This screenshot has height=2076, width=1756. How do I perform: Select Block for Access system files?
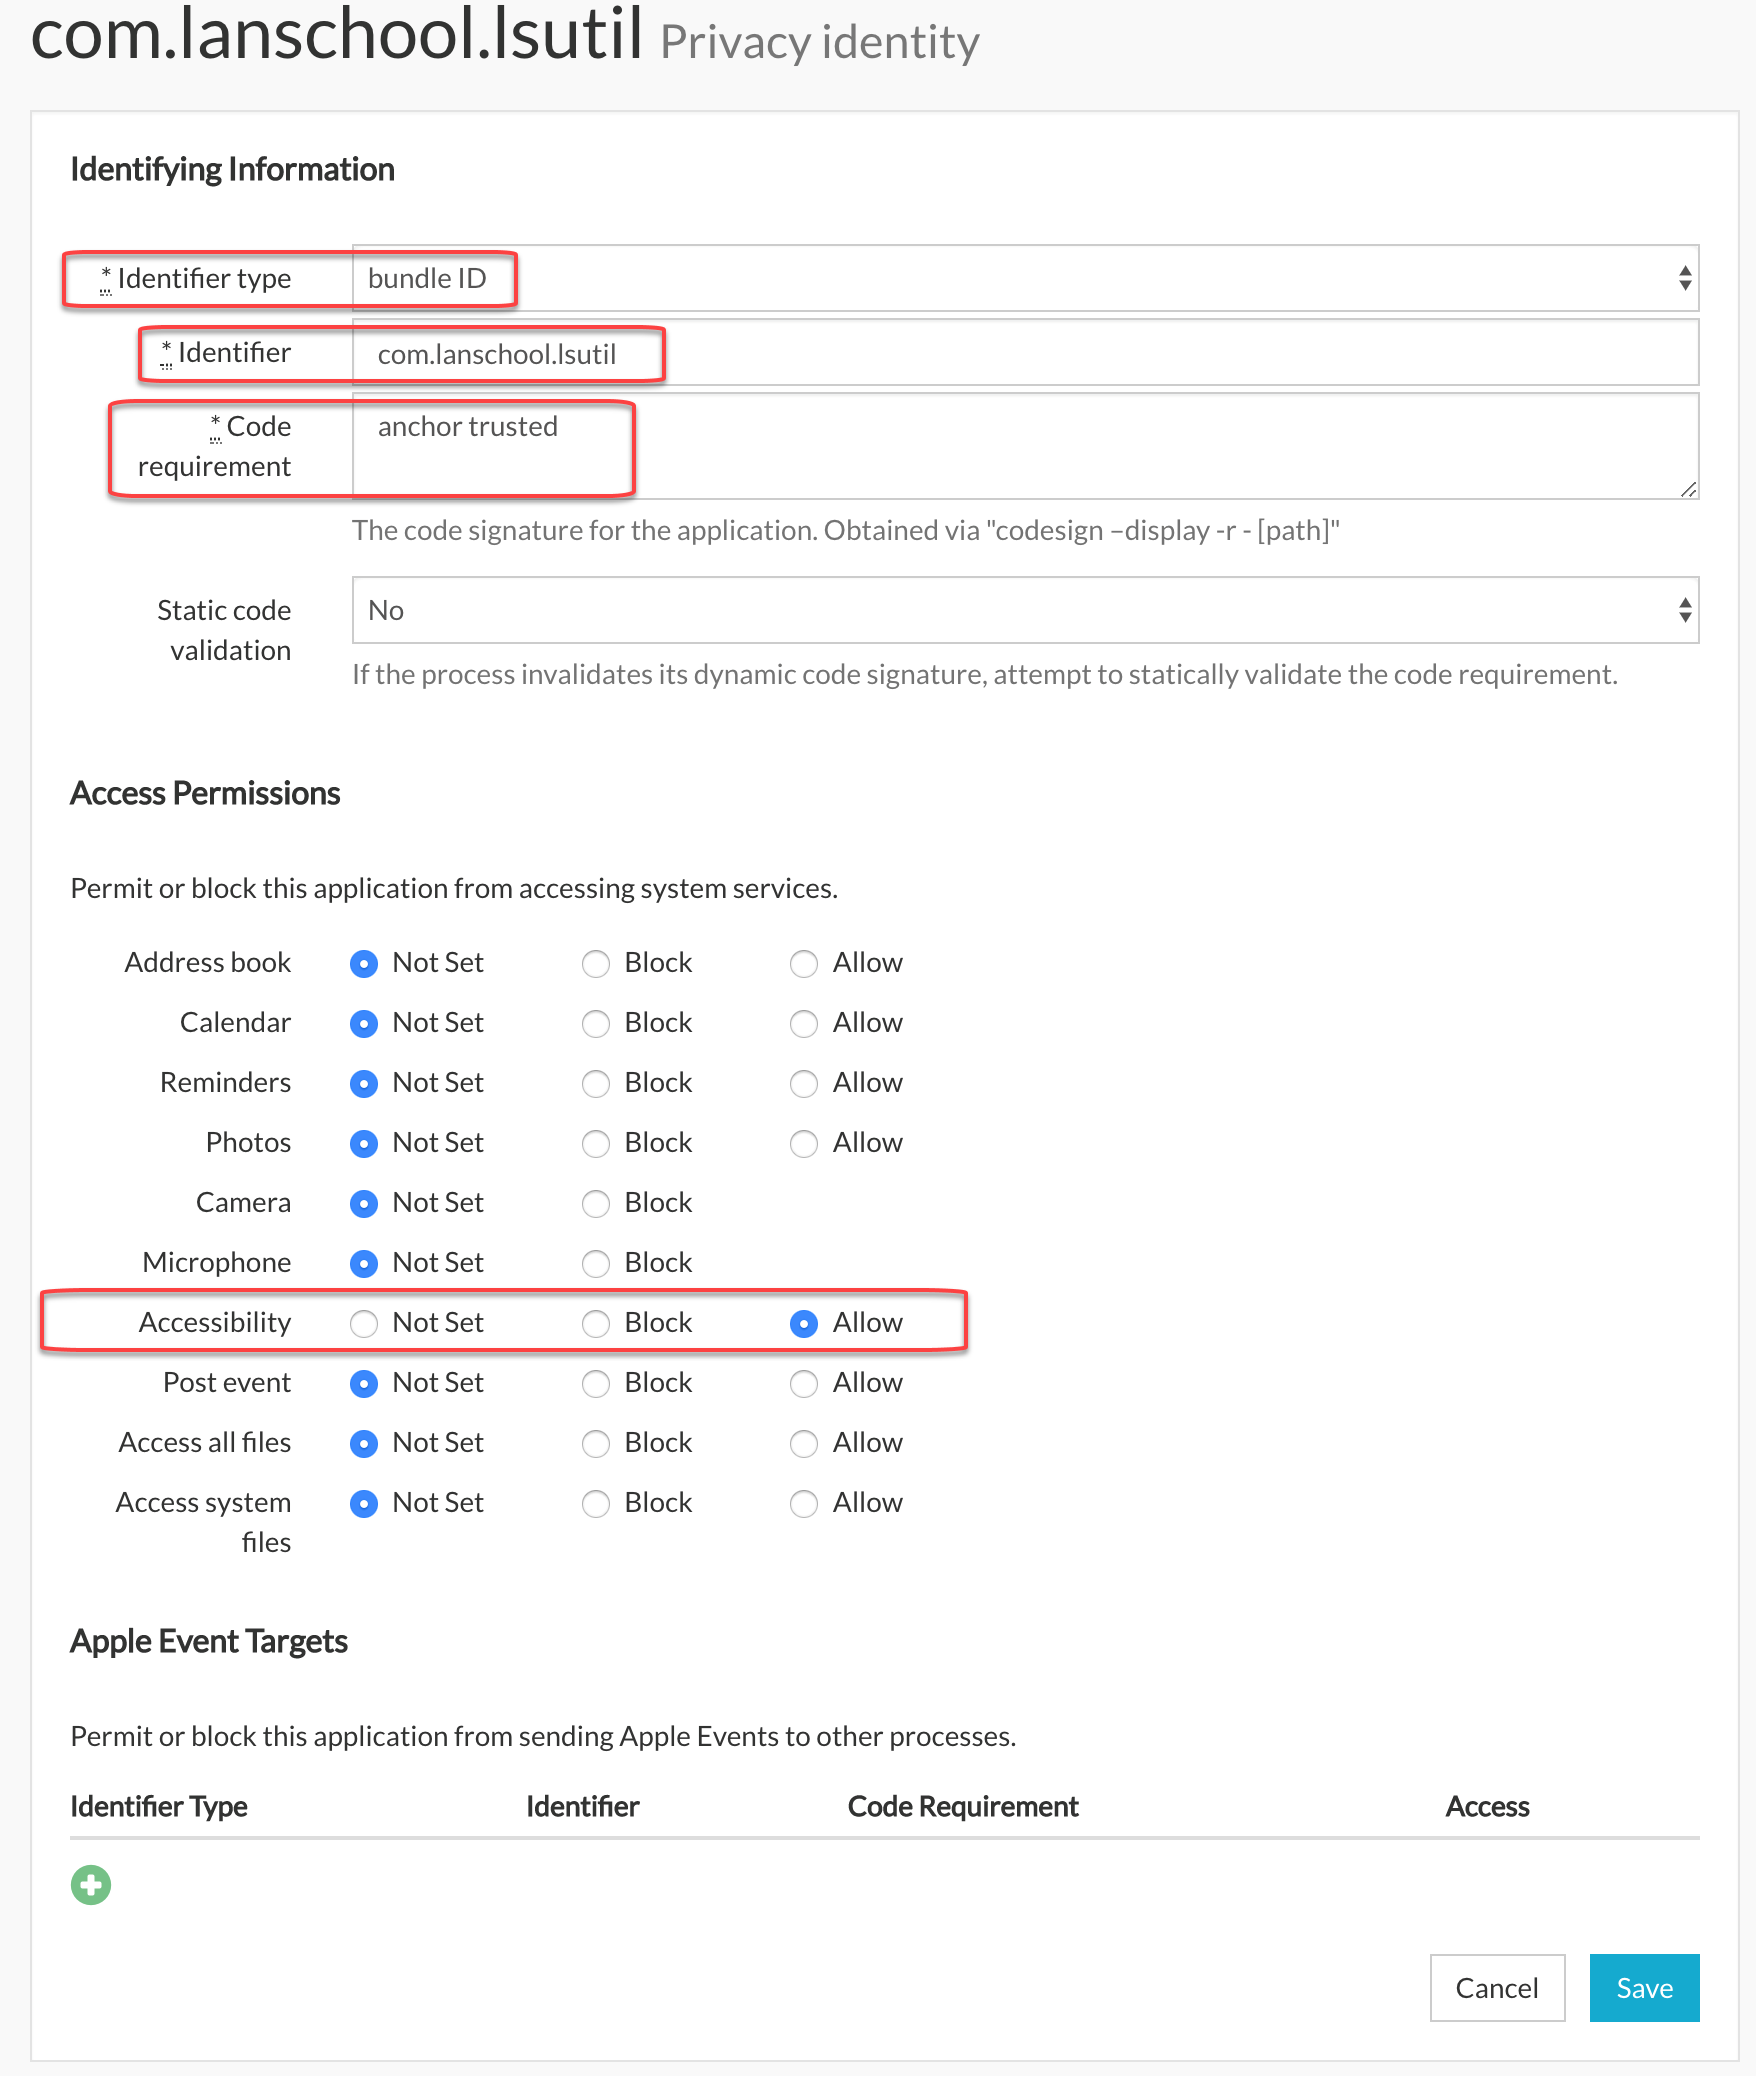(x=596, y=1503)
